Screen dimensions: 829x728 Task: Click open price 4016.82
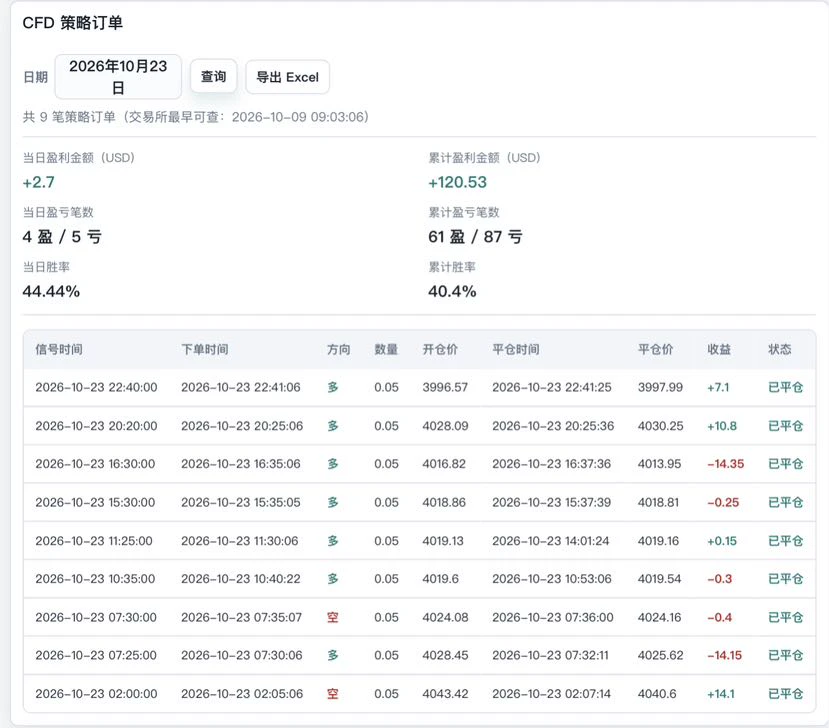point(444,464)
